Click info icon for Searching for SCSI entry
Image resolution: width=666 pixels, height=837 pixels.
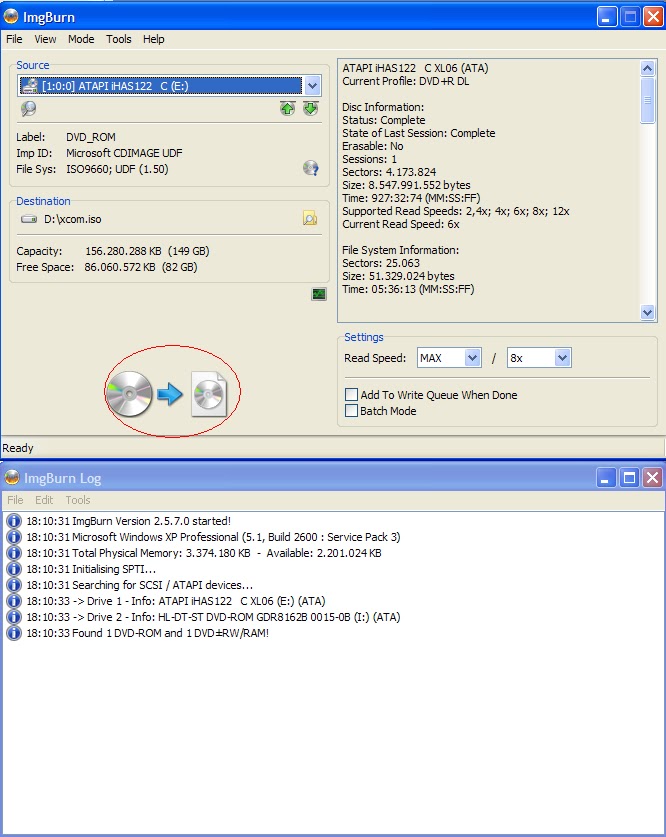[14, 585]
